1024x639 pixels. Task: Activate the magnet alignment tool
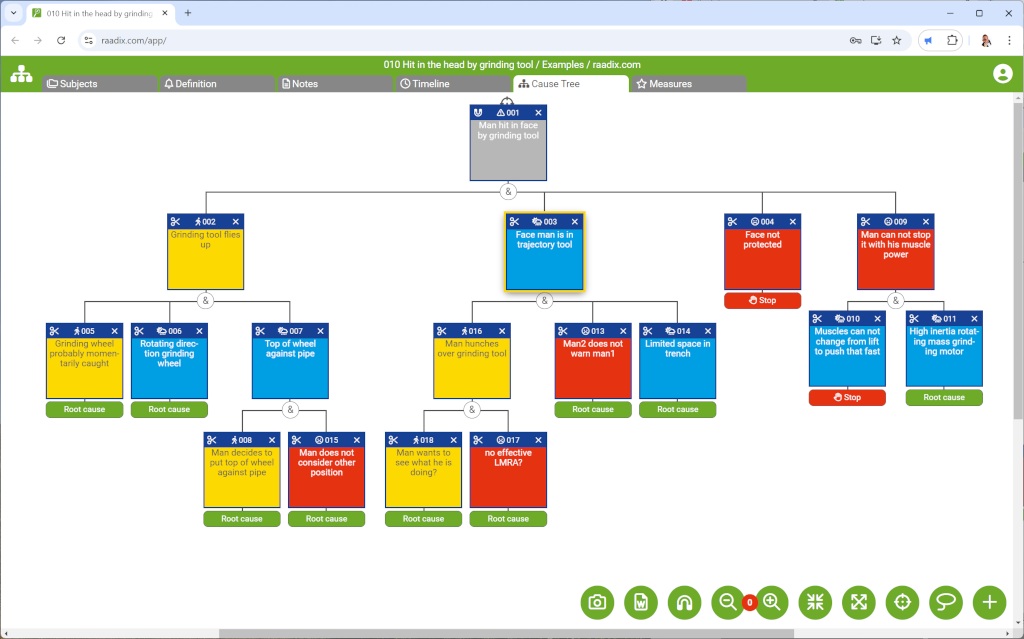pyautogui.click(x=684, y=603)
